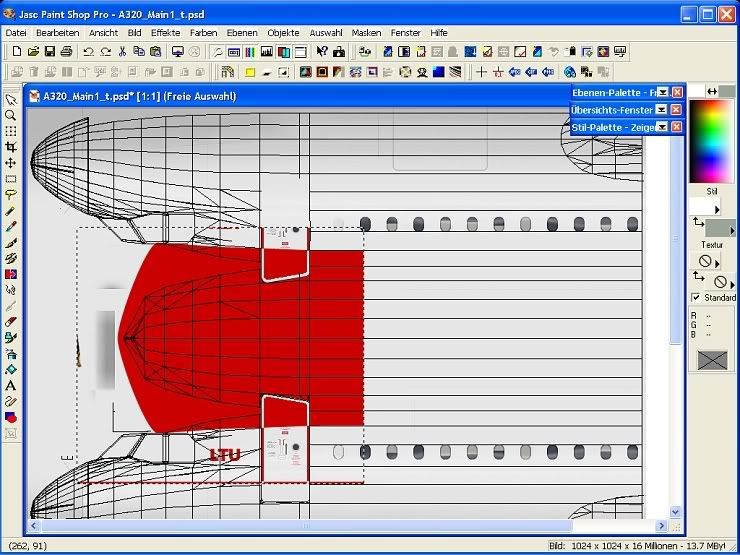Image resolution: width=740 pixels, height=555 pixels.
Task: Open the Ebenen menu
Action: [x=241, y=32]
